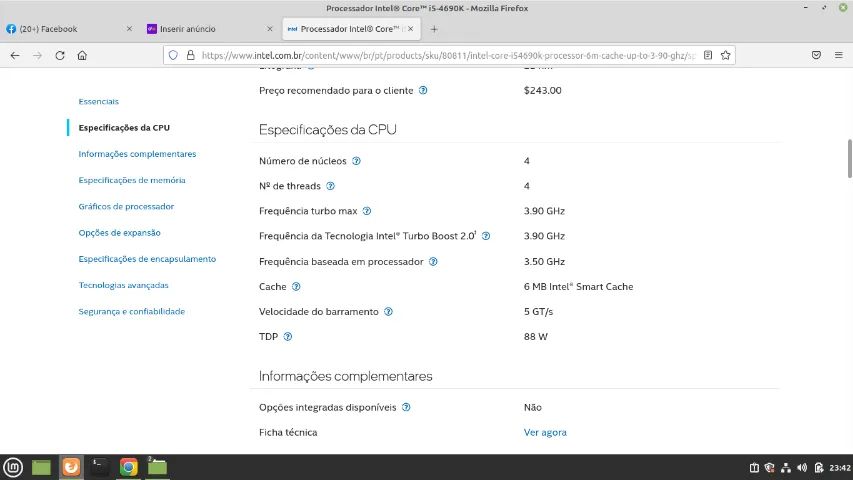Go back with the browser back arrow

tap(15, 56)
